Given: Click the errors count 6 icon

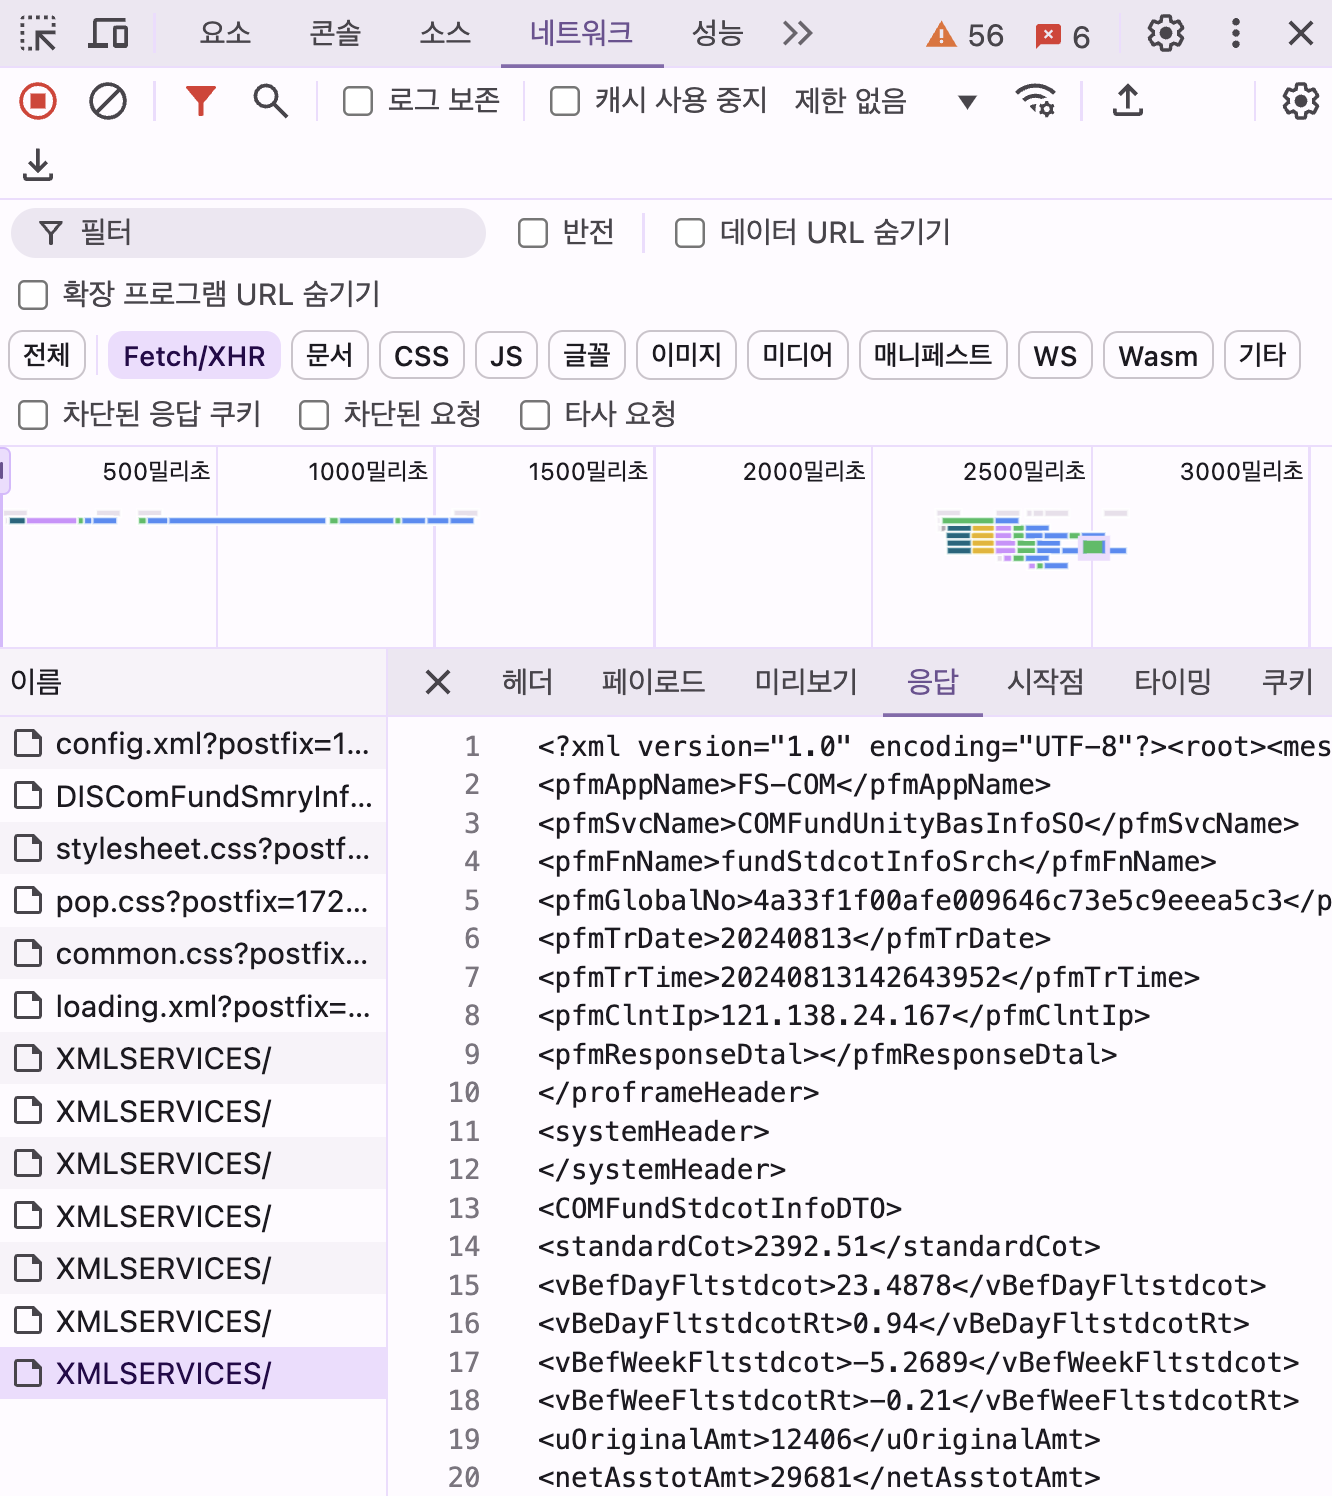Looking at the screenshot, I should pyautogui.click(x=1062, y=37).
